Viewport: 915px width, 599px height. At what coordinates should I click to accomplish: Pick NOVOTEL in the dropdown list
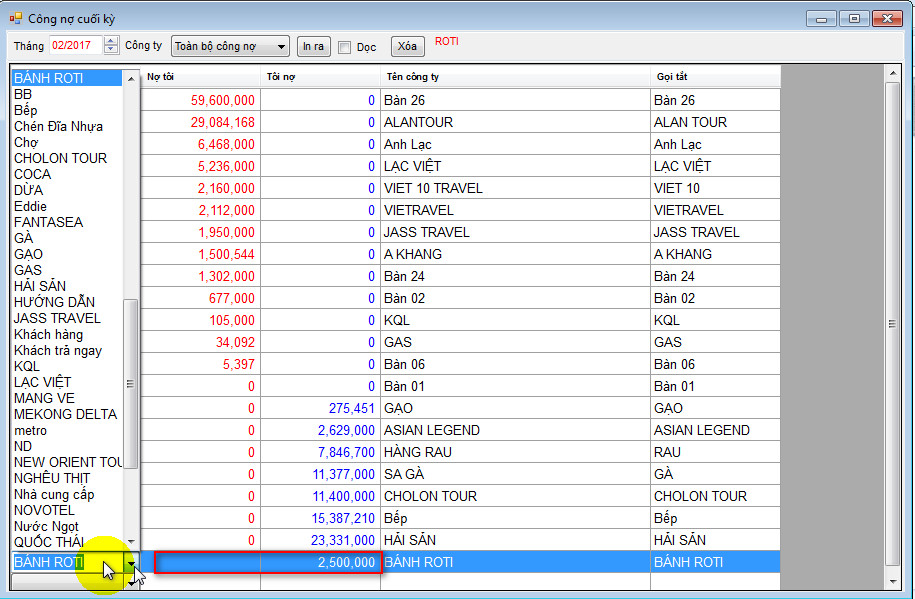pyautogui.click(x=67, y=510)
